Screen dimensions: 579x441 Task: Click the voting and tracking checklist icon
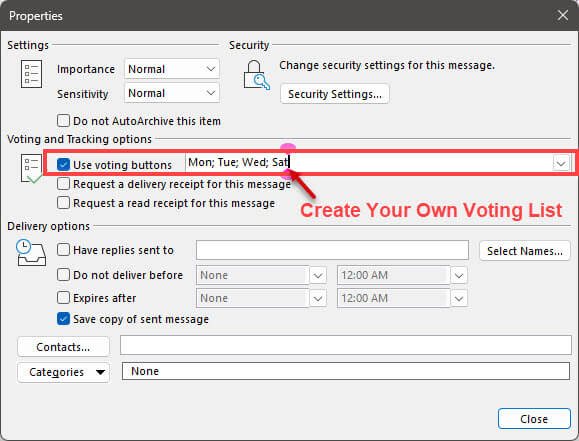point(31,169)
